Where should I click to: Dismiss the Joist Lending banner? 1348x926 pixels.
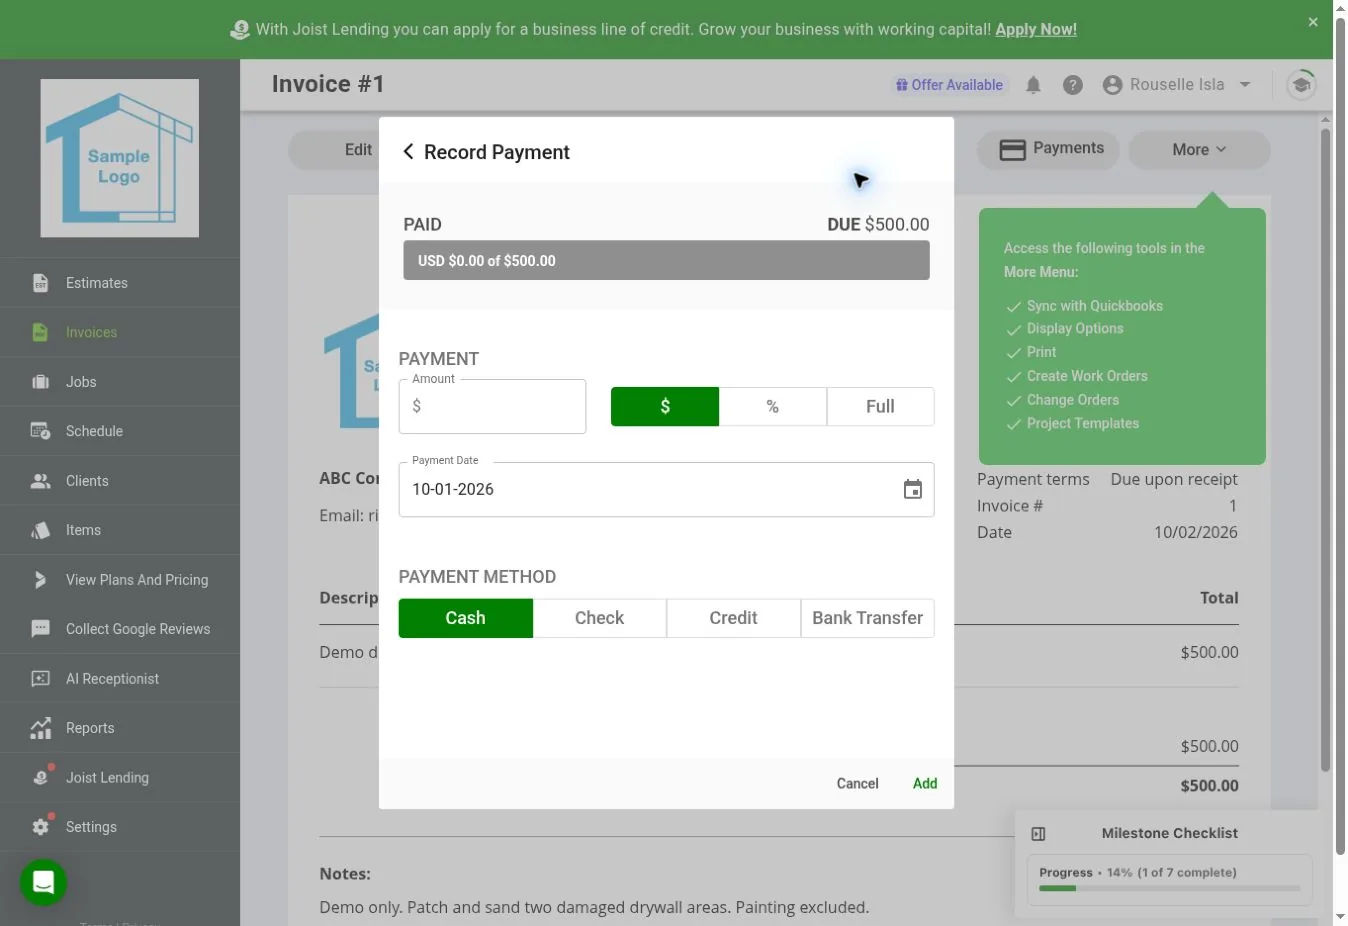point(1313,22)
